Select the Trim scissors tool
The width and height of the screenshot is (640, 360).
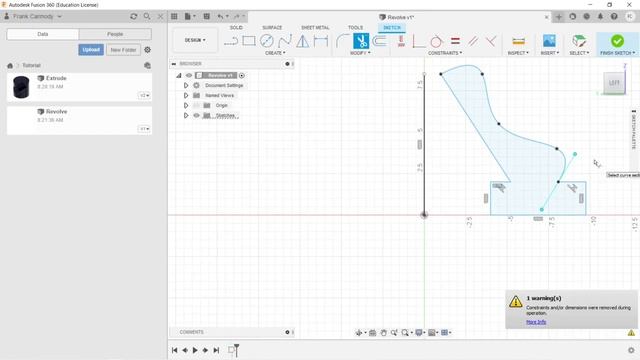click(361, 41)
